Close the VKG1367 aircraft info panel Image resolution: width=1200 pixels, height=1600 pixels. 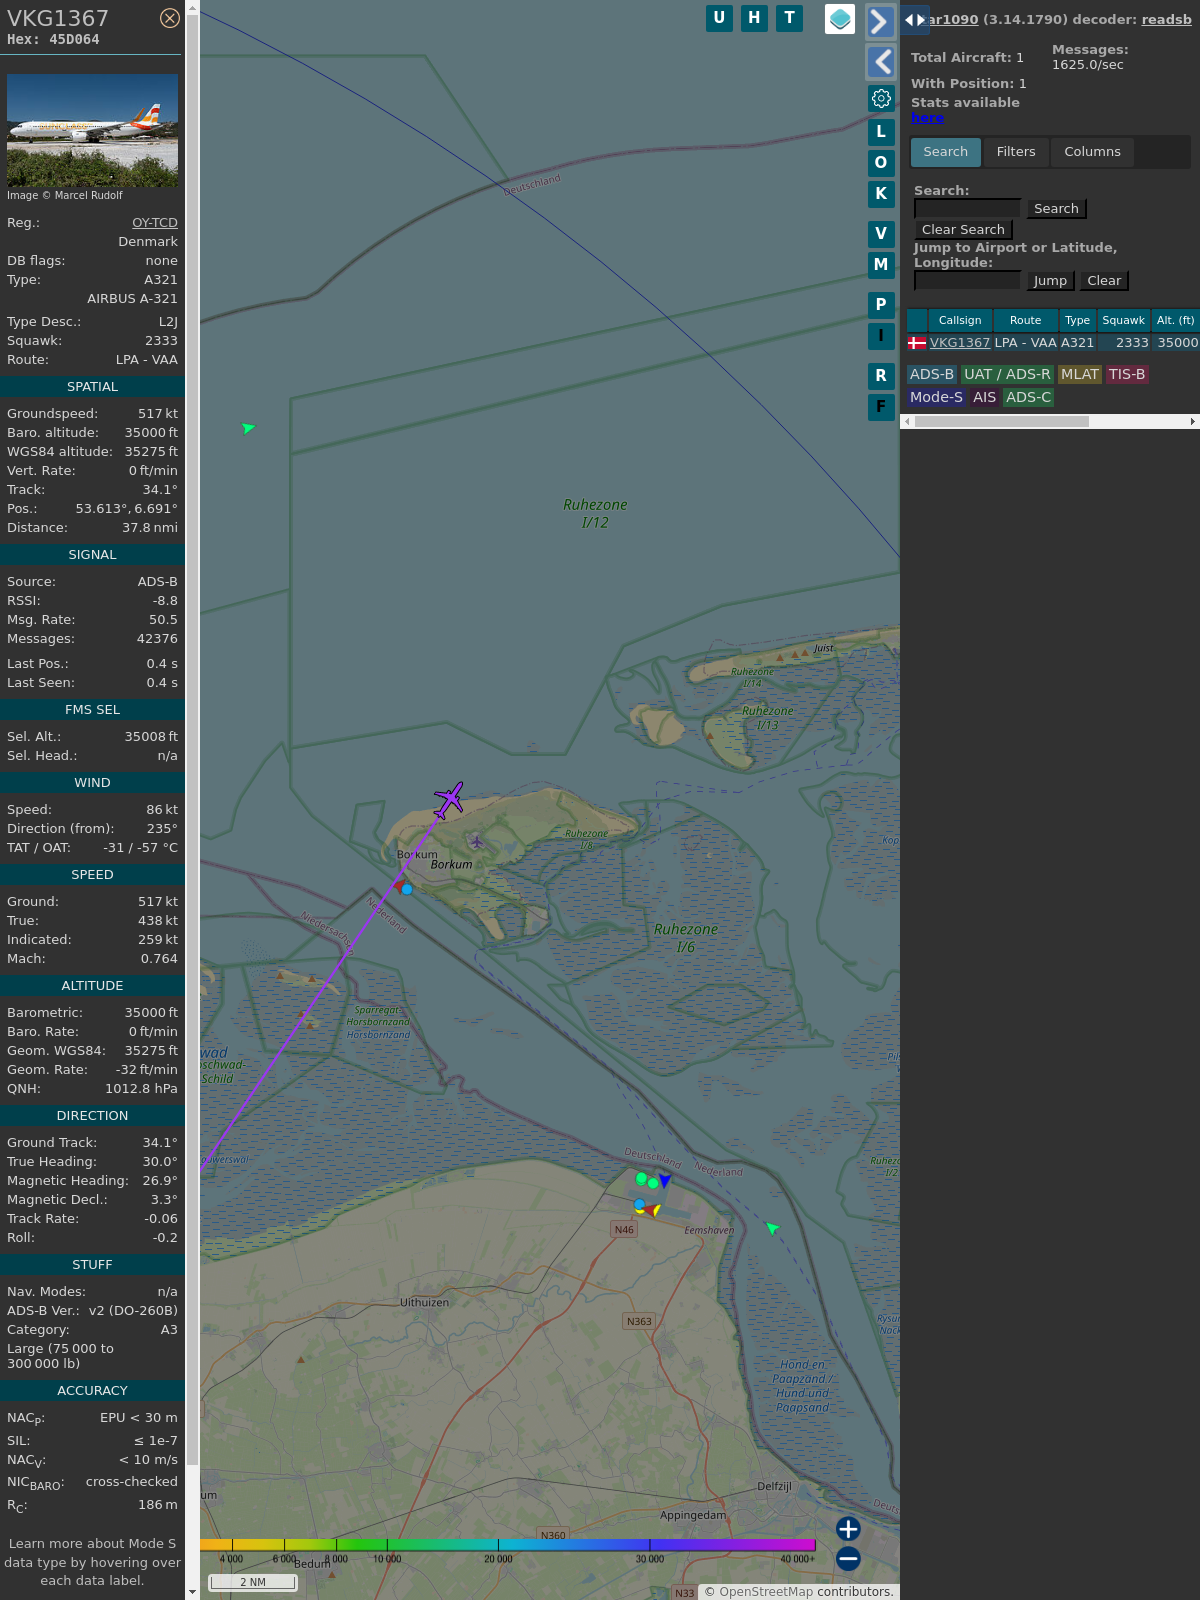170,18
